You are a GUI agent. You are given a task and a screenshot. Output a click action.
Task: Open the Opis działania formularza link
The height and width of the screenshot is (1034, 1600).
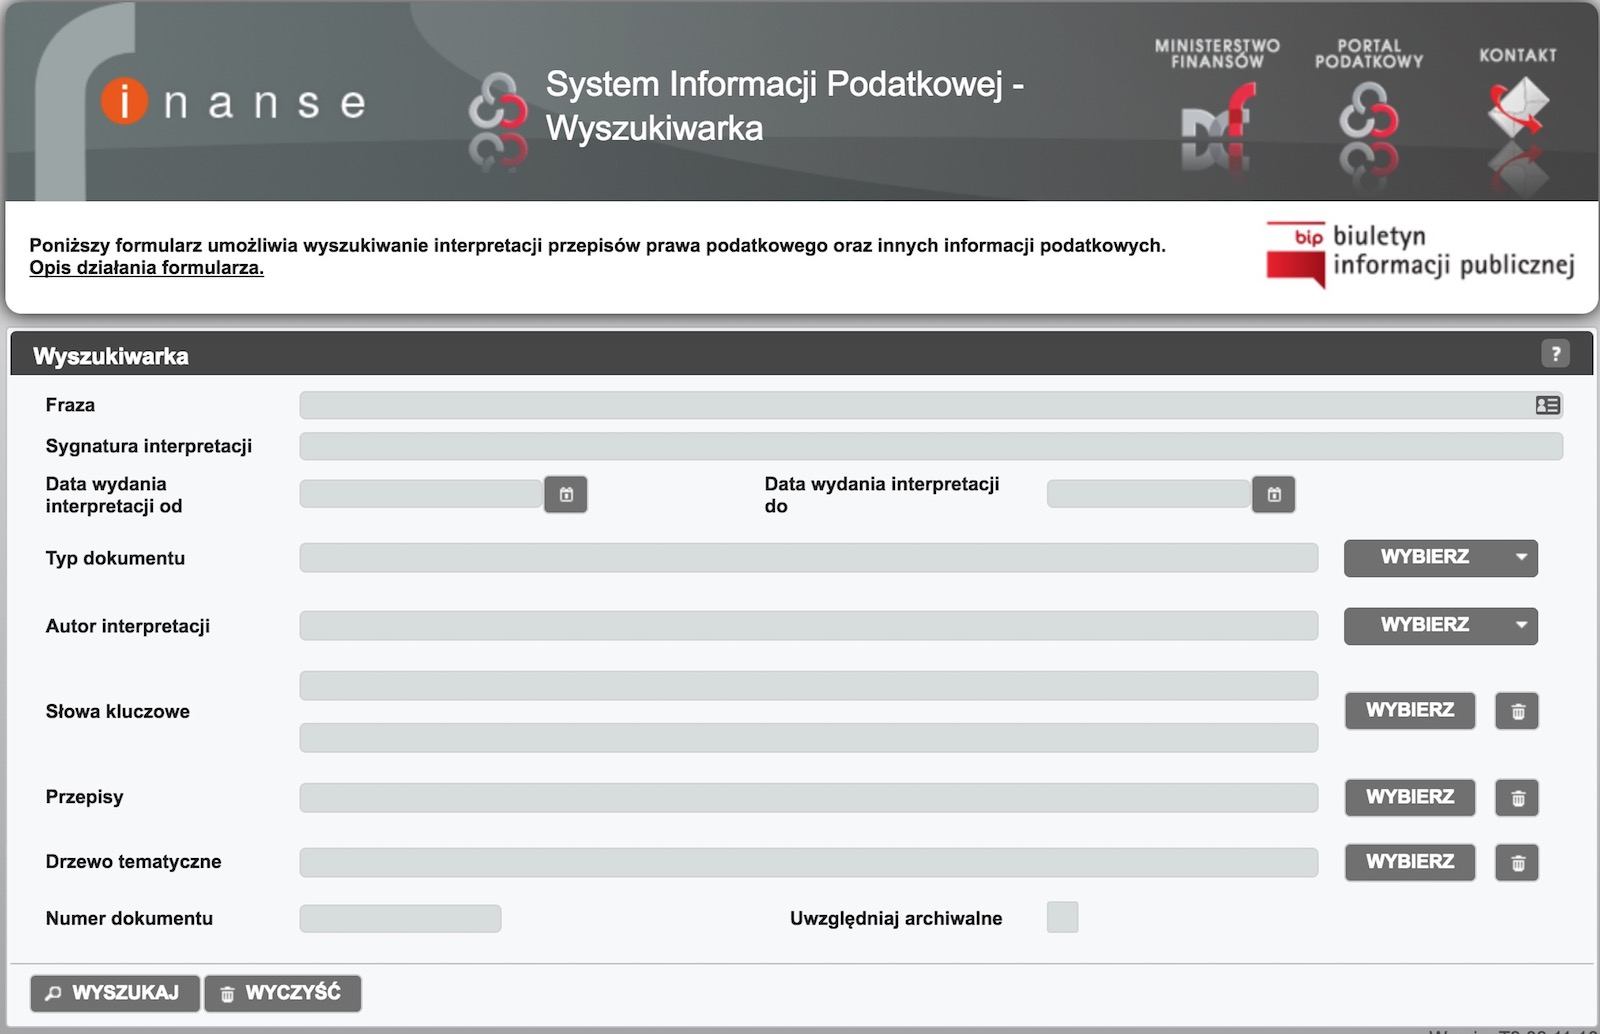pyautogui.click(x=147, y=268)
